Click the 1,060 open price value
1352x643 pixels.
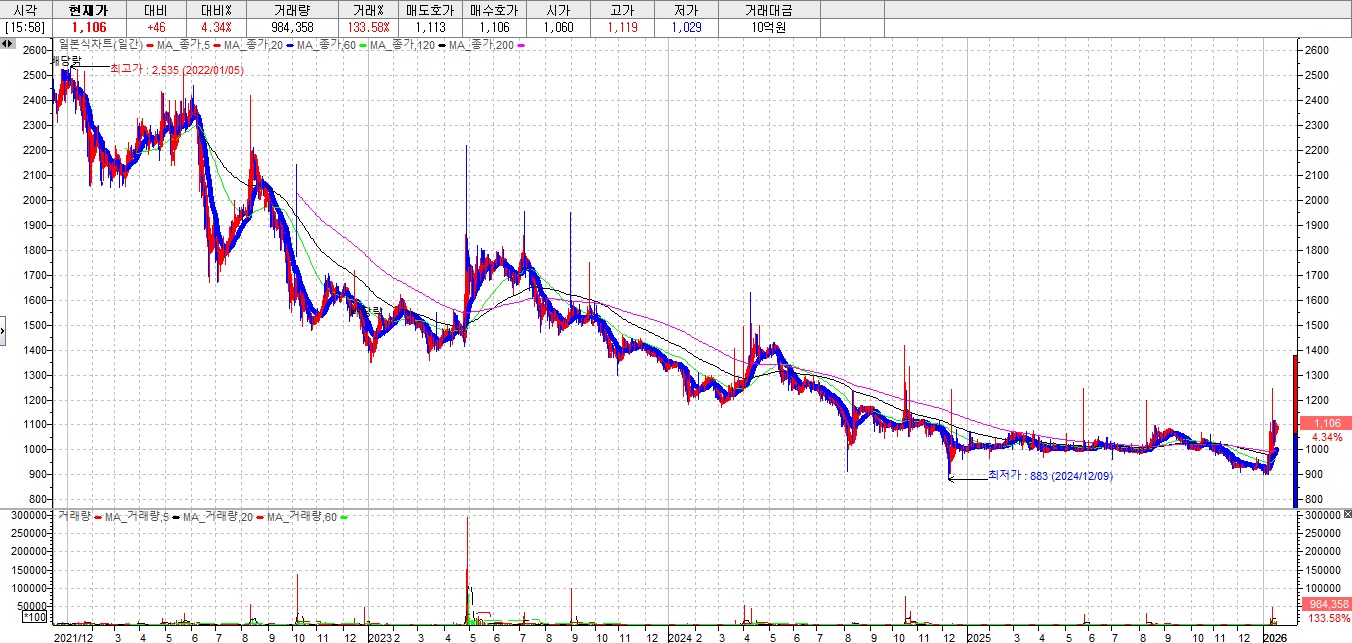click(558, 27)
